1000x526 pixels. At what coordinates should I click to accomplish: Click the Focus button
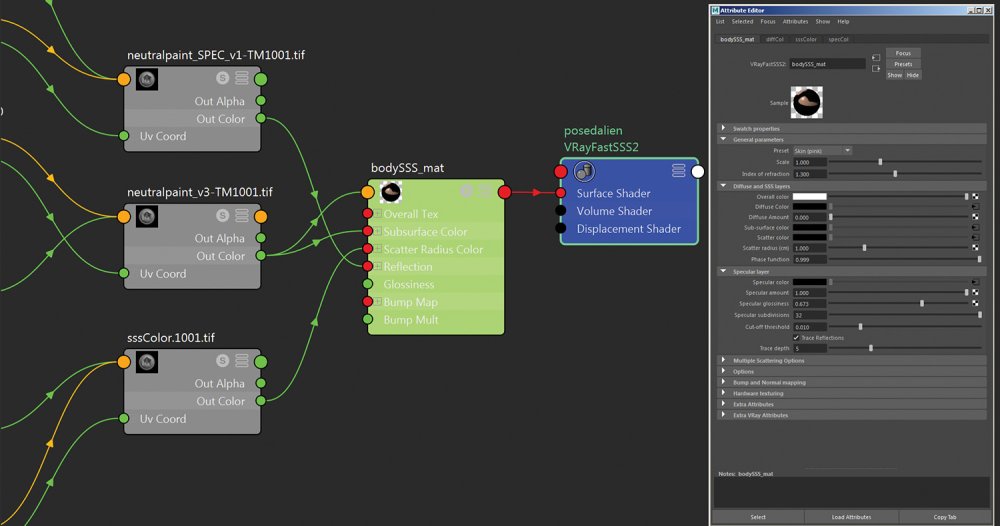point(903,53)
